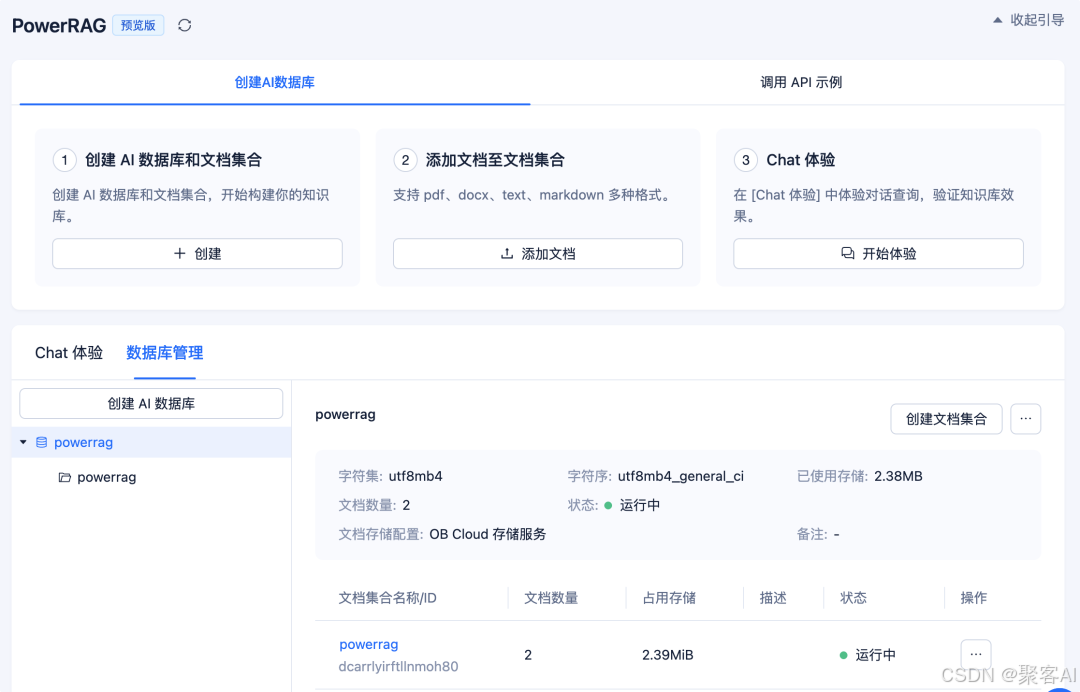Switch to the 创建AI数据库 tab
Image resolution: width=1080 pixels, height=692 pixels.
[274, 83]
